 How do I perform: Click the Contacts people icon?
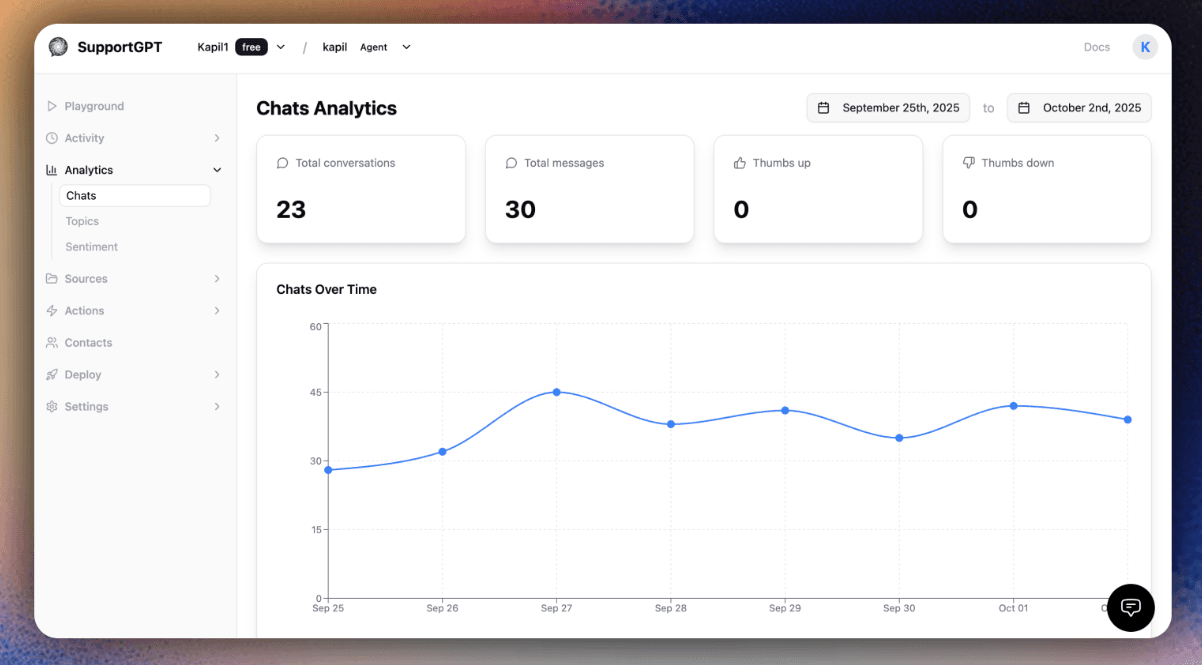point(52,343)
